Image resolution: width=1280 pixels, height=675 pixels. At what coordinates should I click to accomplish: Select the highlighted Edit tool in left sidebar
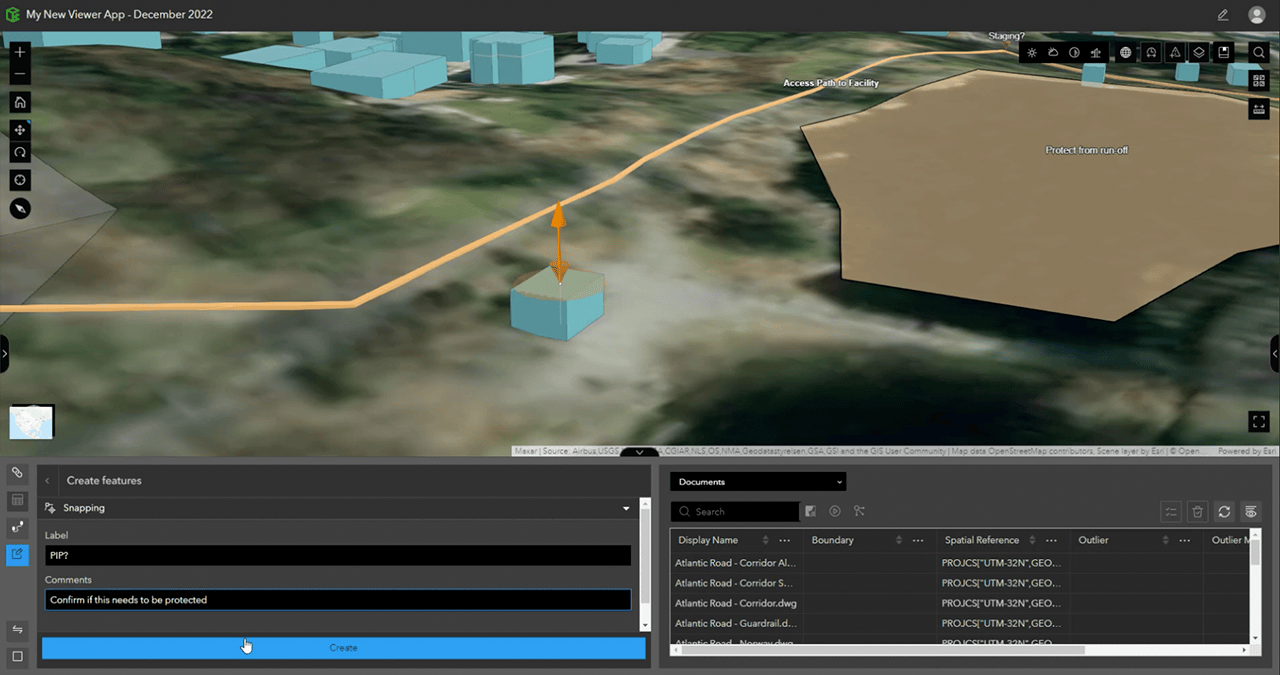click(16, 554)
